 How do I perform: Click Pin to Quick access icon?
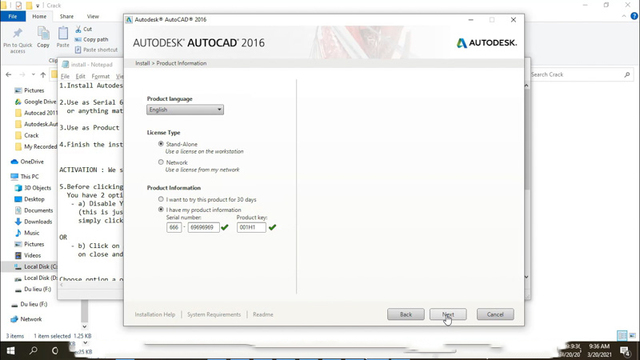pos(18,33)
